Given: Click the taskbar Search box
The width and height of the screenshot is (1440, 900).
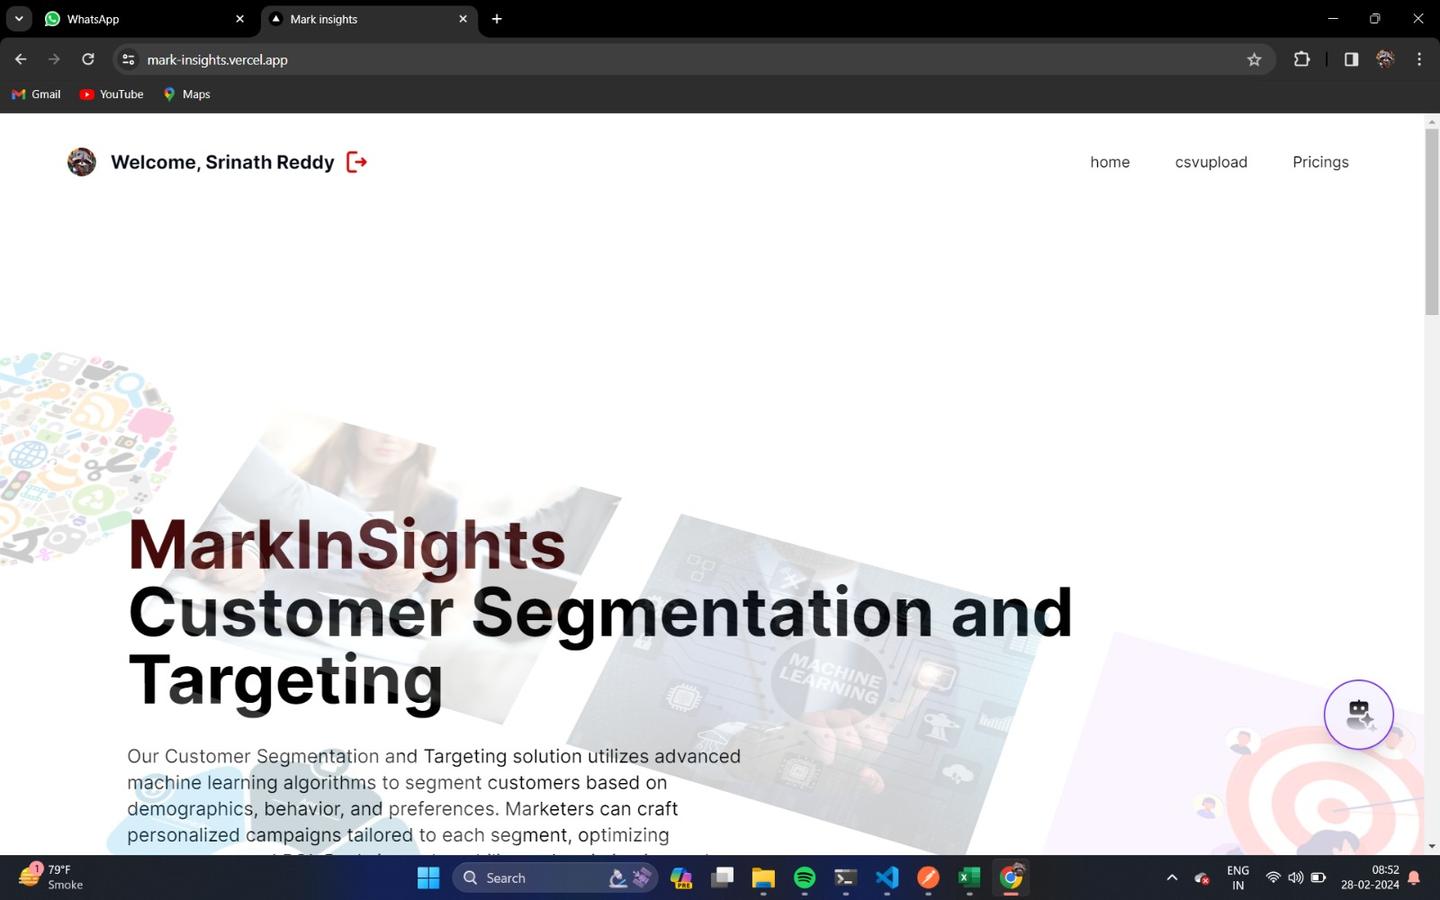Looking at the screenshot, I should coord(555,878).
